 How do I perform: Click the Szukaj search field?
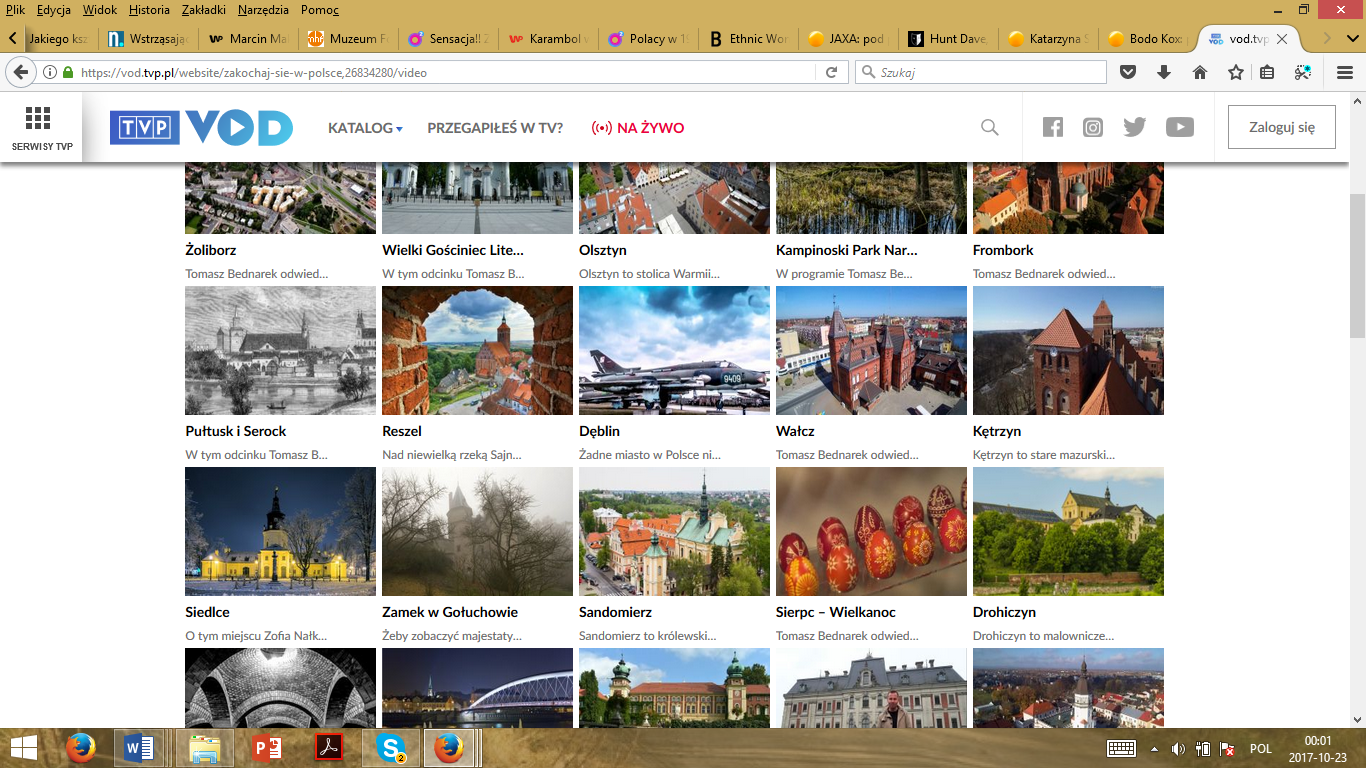980,72
